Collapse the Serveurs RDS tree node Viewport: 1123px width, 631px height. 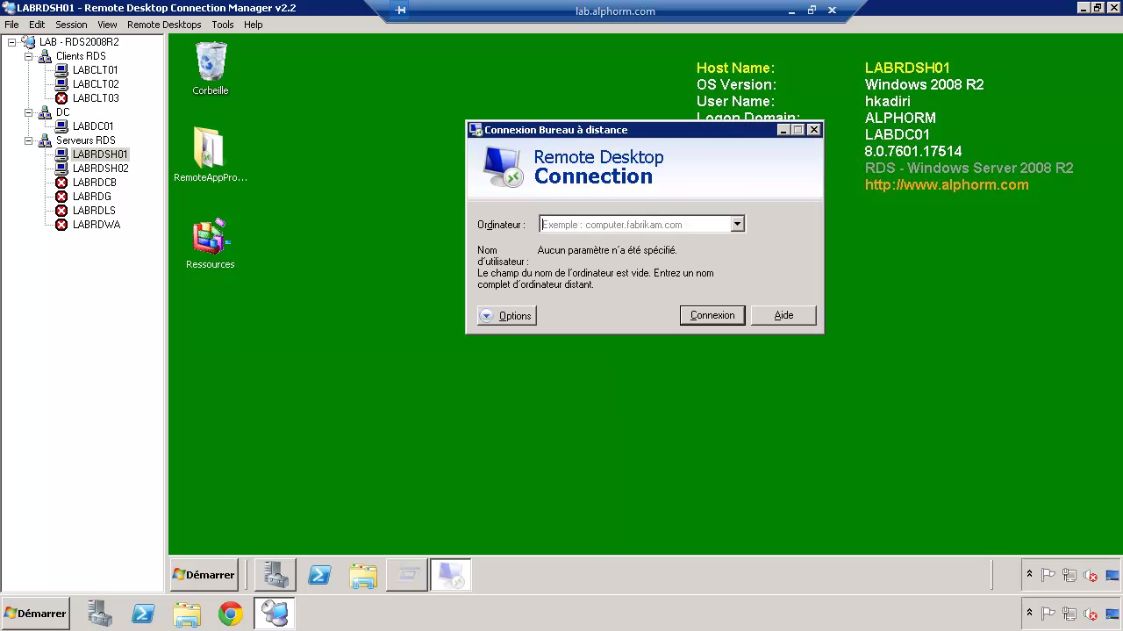29,141
